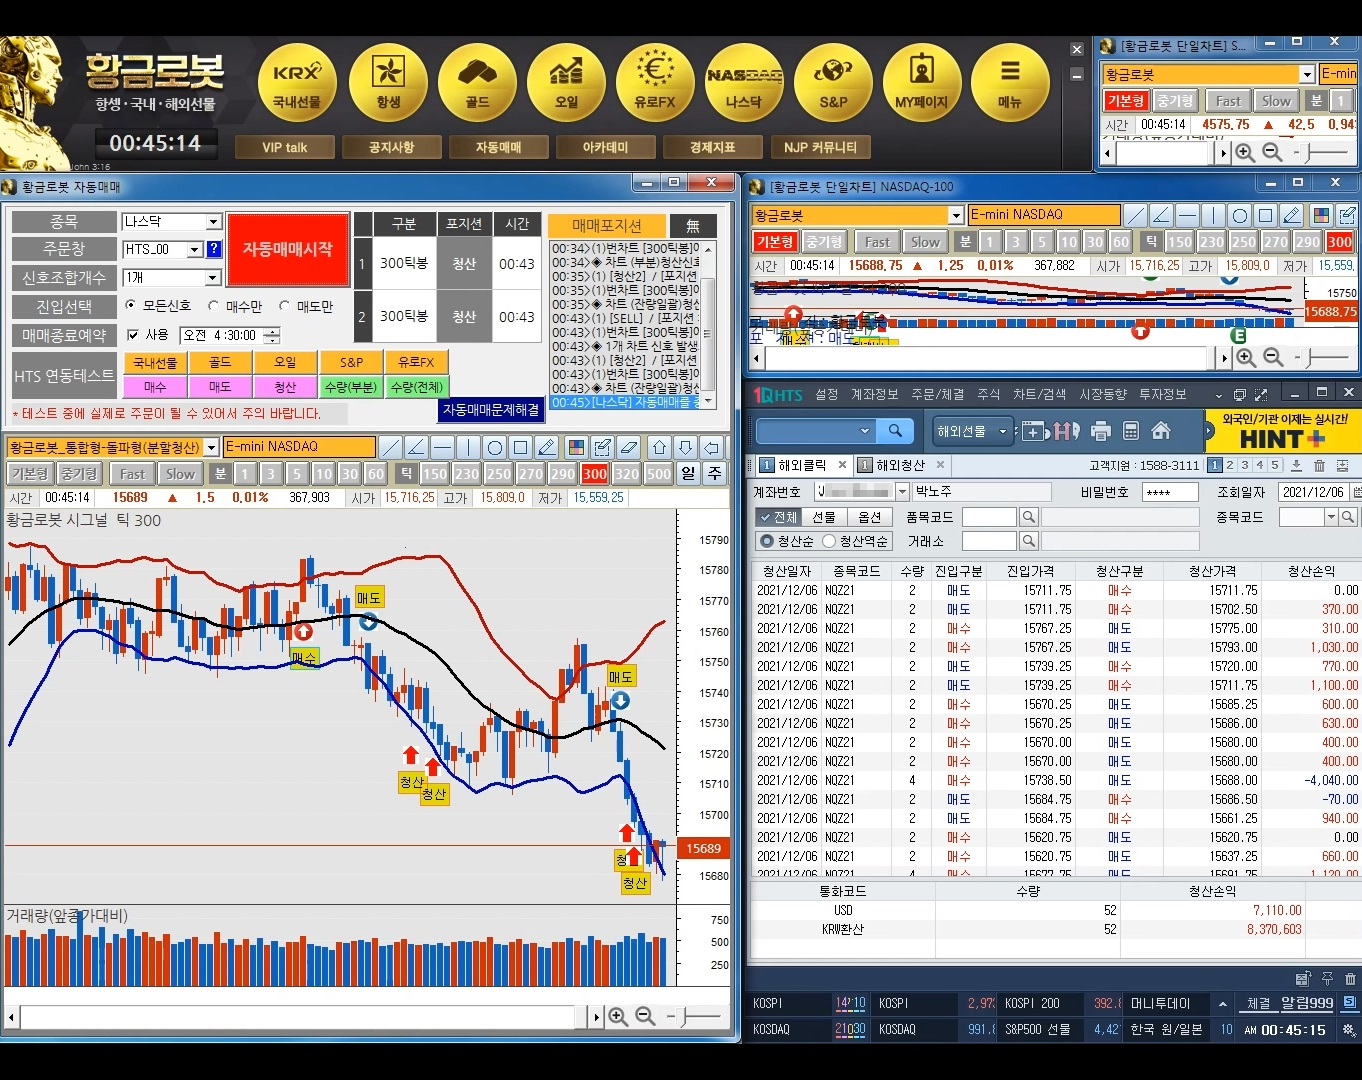Image resolution: width=1362 pixels, height=1080 pixels.
Task: Open 주문/체결 menu in 1QHTS
Action: [938, 394]
